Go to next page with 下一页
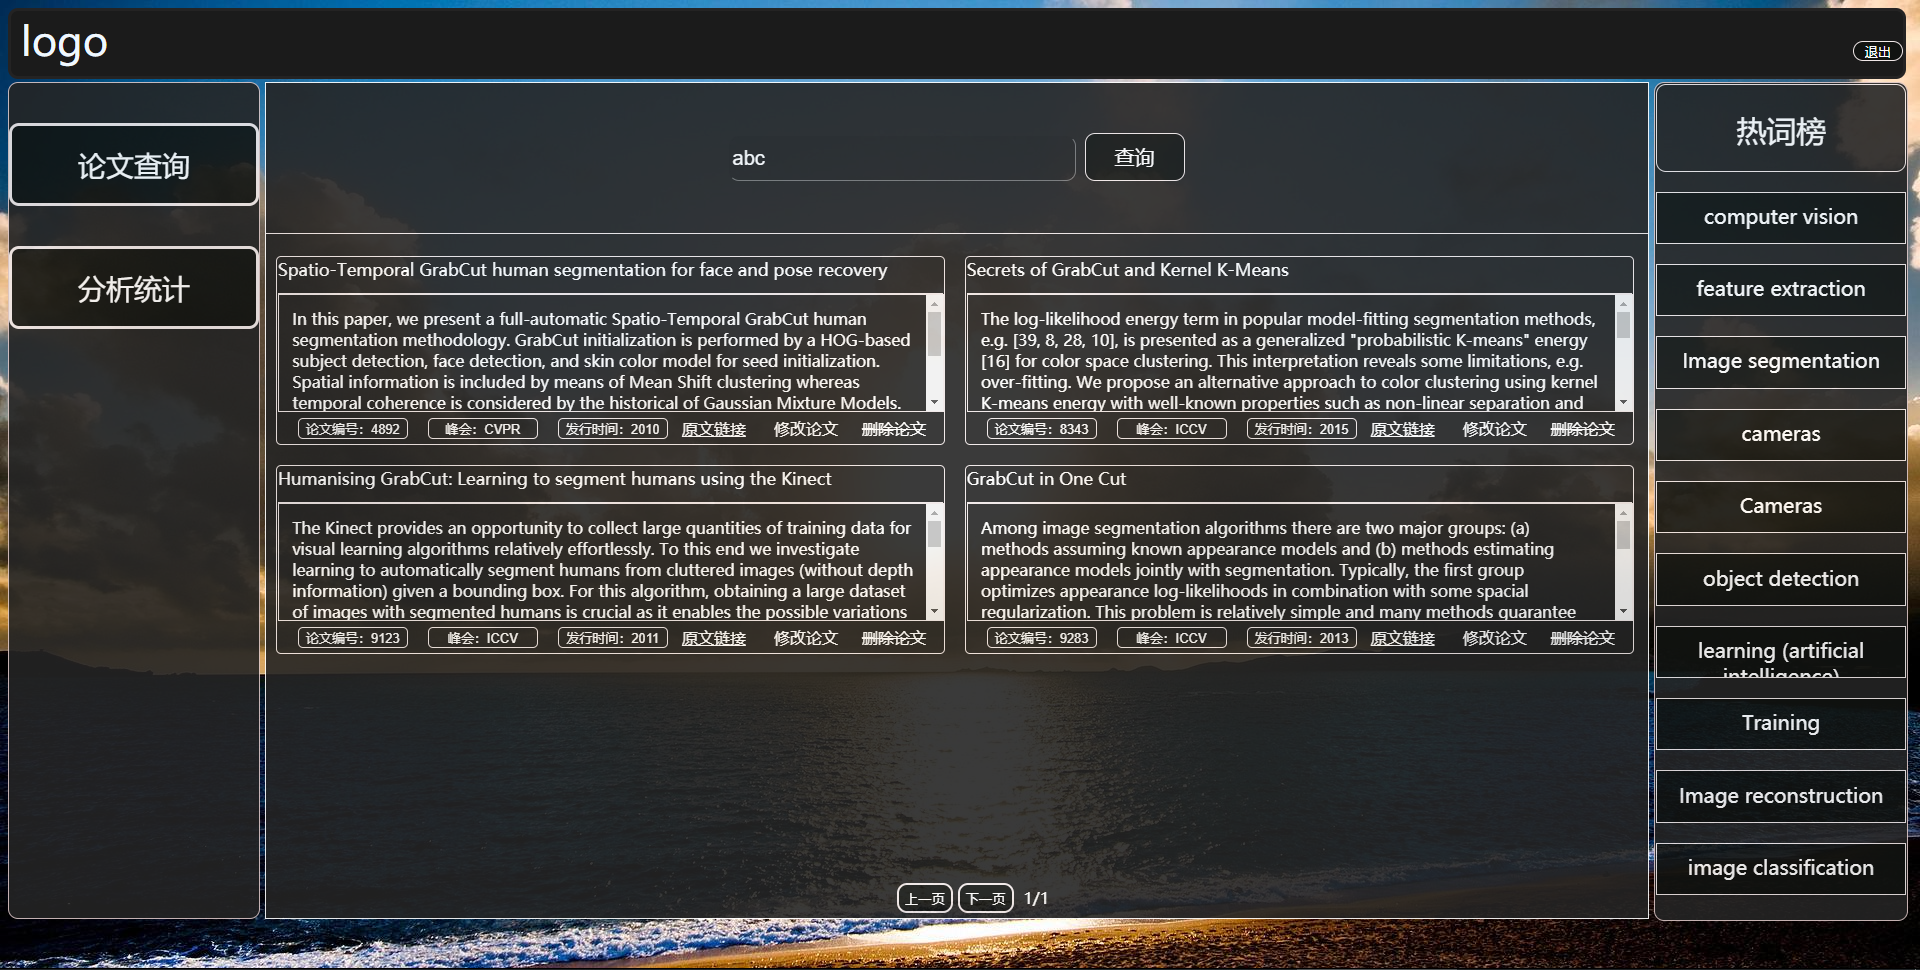The image size is (1920, 970). tap(986, 898)
